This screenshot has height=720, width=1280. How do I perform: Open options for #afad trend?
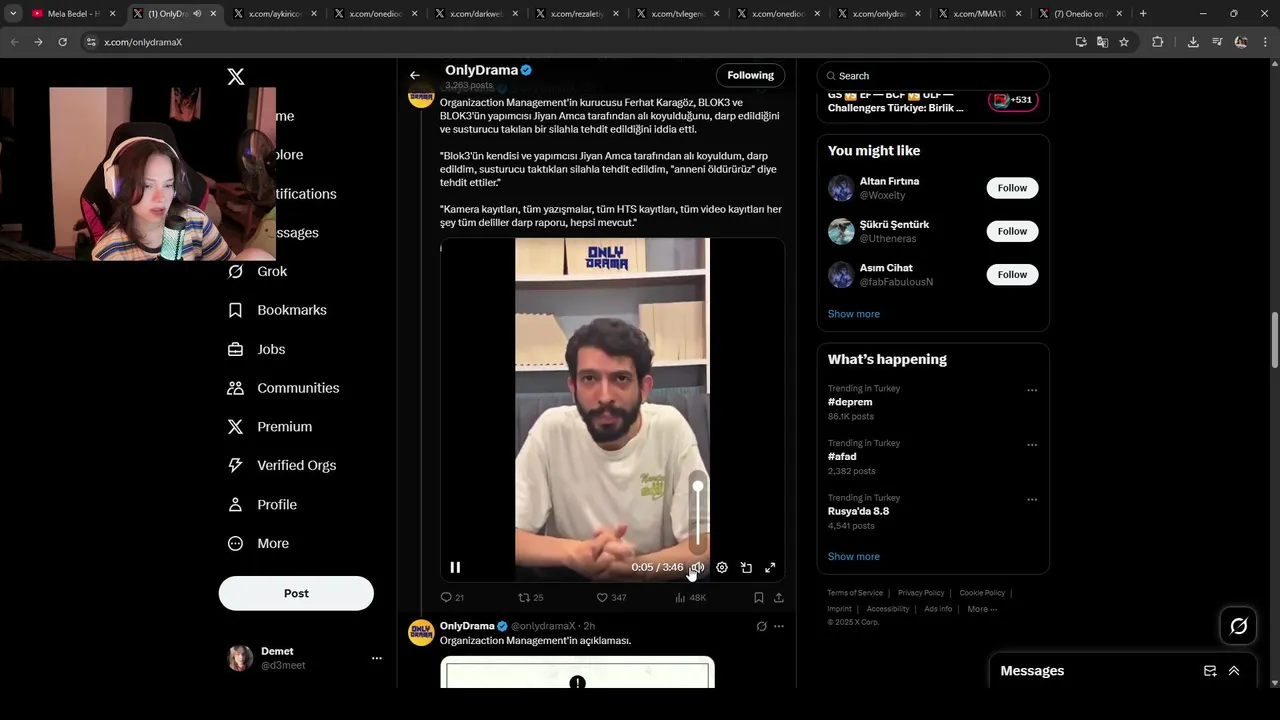coord(1032,445)
